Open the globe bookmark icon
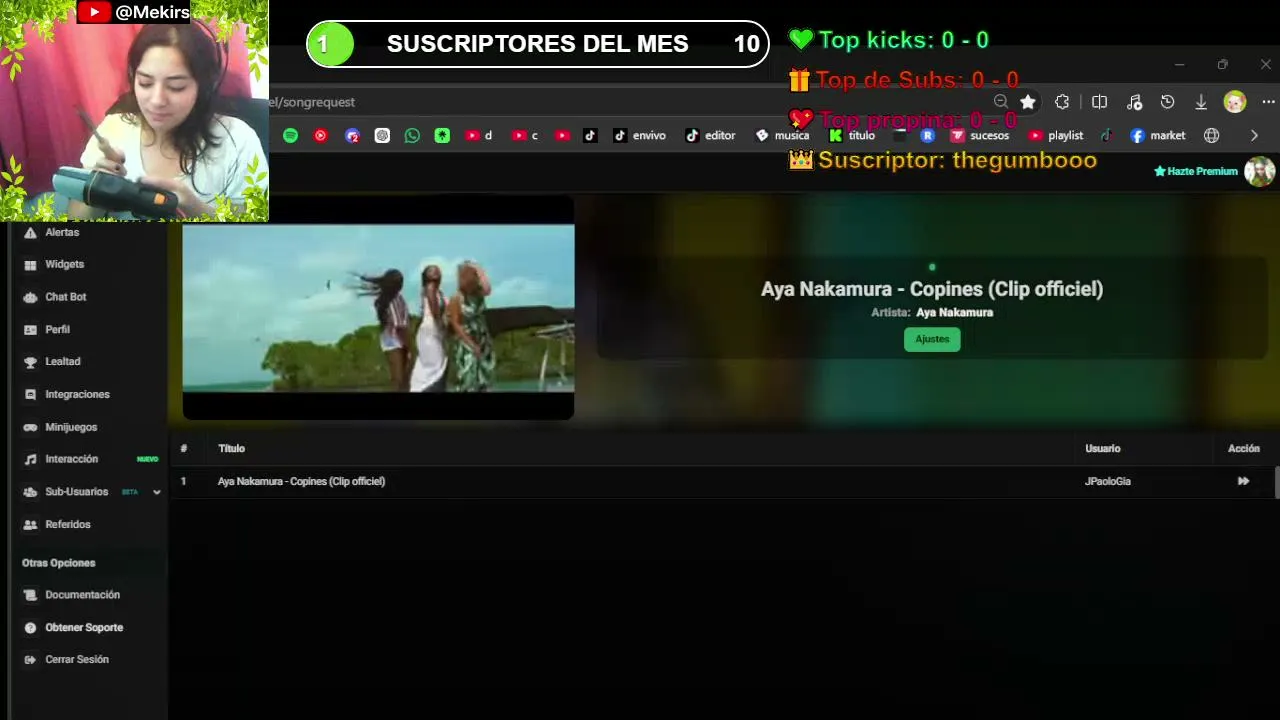 tap(1212, 135)
